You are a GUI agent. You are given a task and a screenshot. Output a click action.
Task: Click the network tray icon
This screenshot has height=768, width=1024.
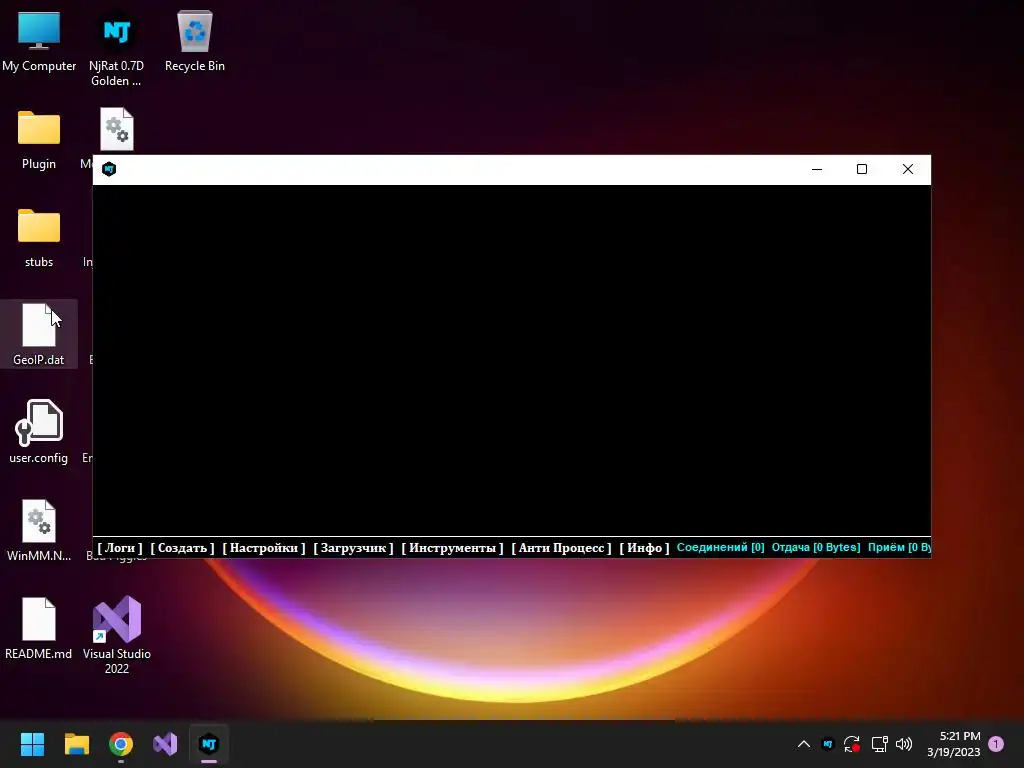click(x=879, y=744)
